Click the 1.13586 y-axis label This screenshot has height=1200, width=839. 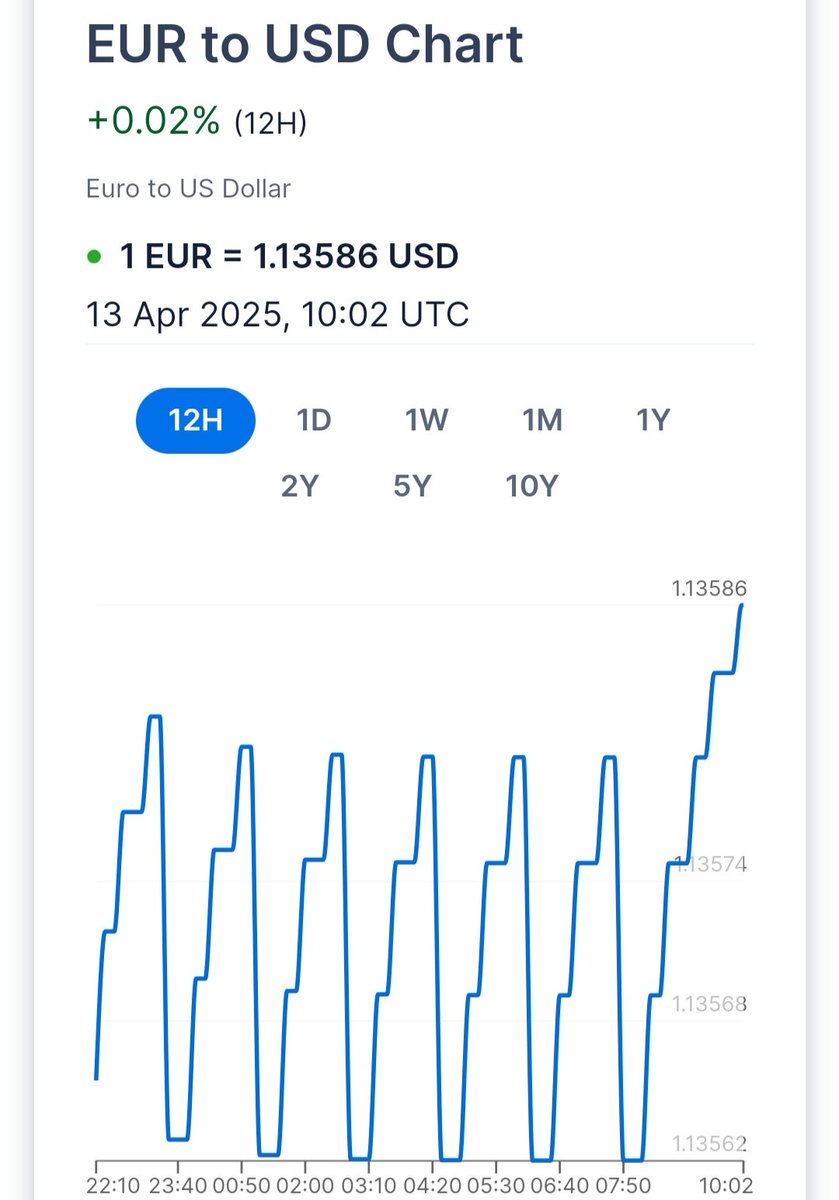(x=710, y=588)
